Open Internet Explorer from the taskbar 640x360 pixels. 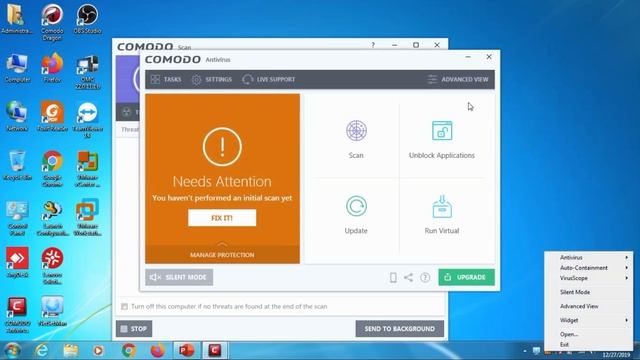tap(42, 351)
